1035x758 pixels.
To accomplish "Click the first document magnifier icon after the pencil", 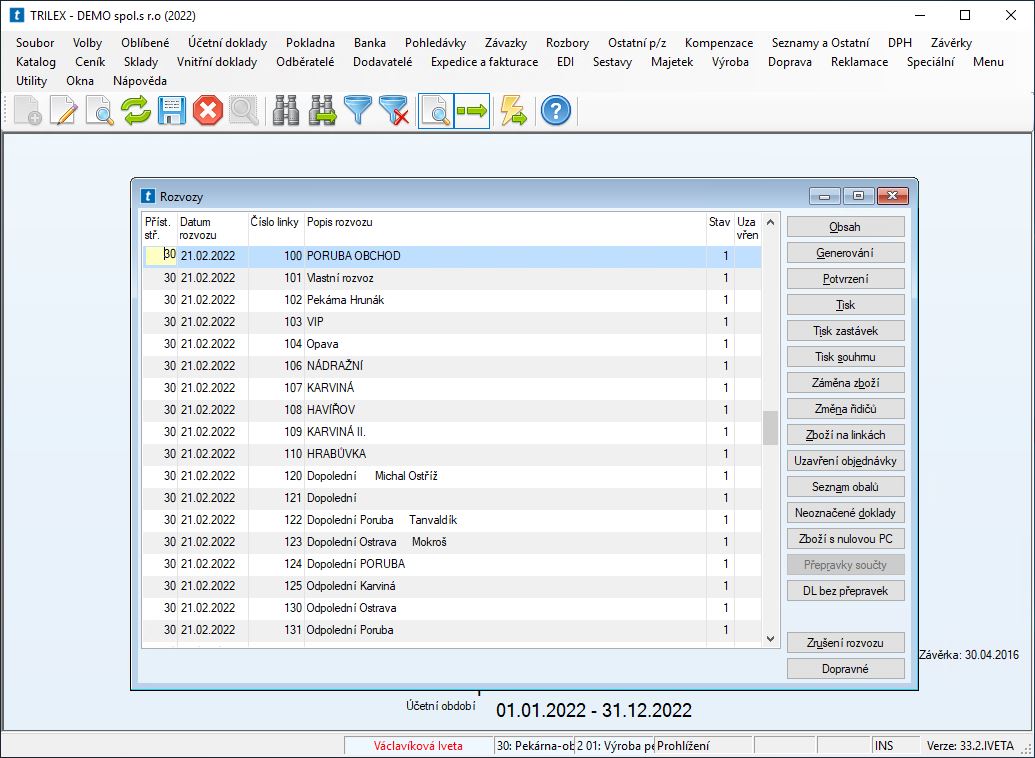I will (100, 111).
